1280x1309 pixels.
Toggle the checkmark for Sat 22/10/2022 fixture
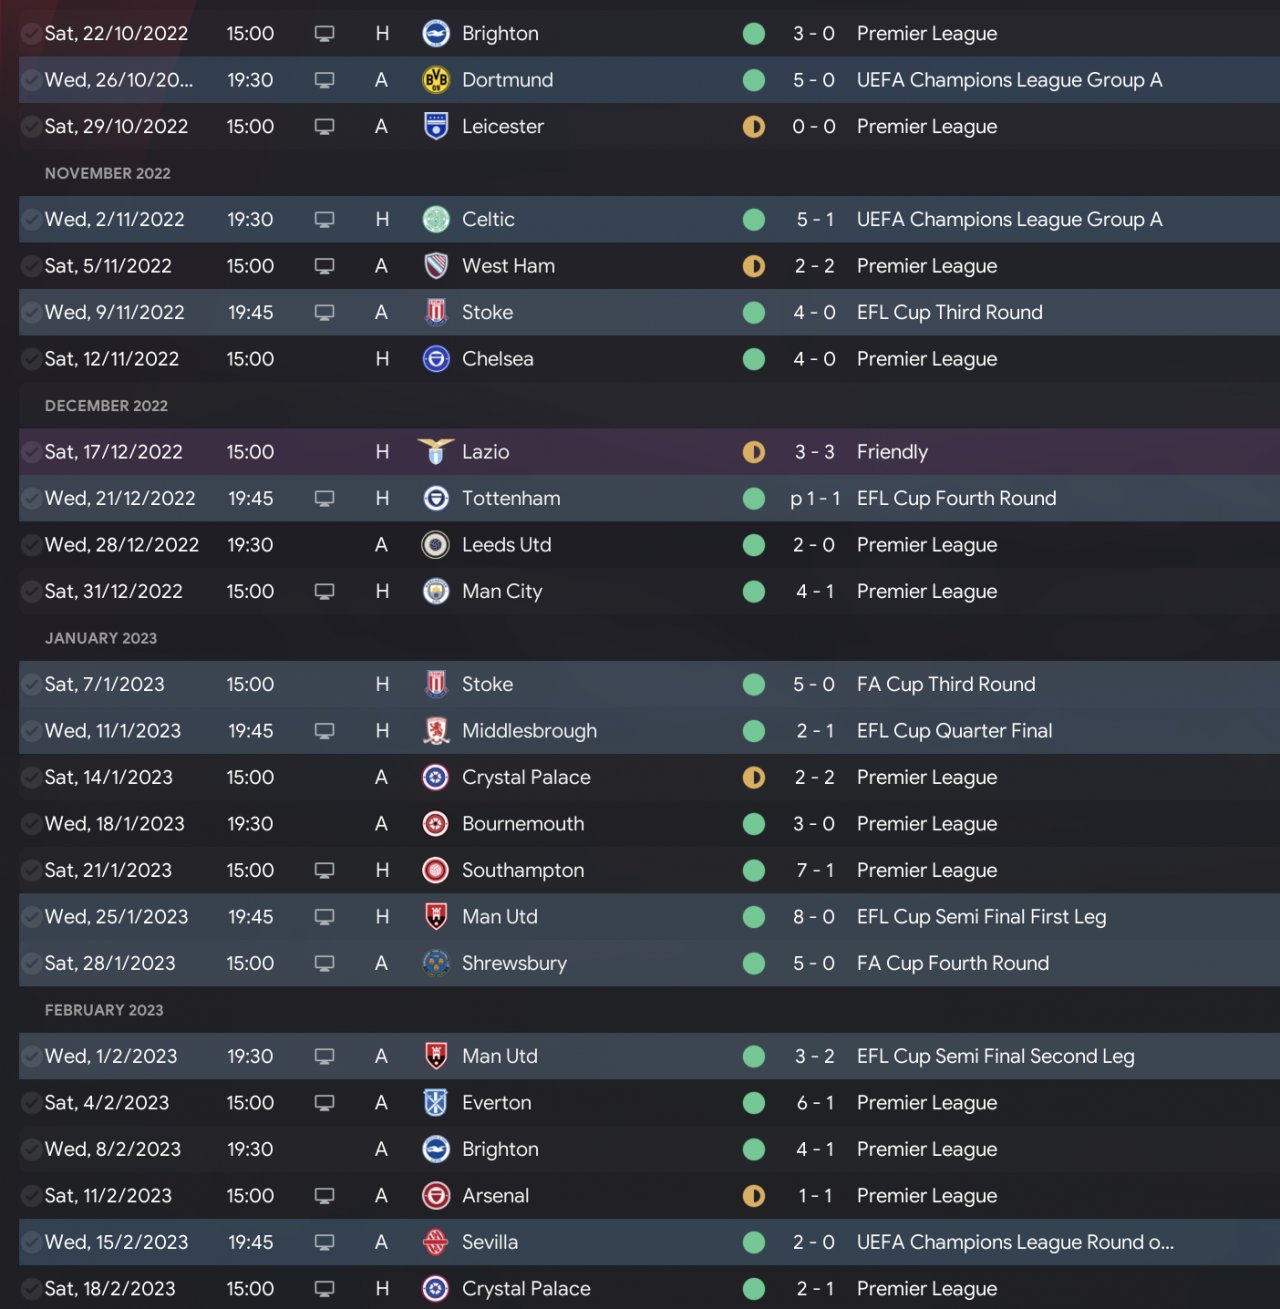point(31,34)
